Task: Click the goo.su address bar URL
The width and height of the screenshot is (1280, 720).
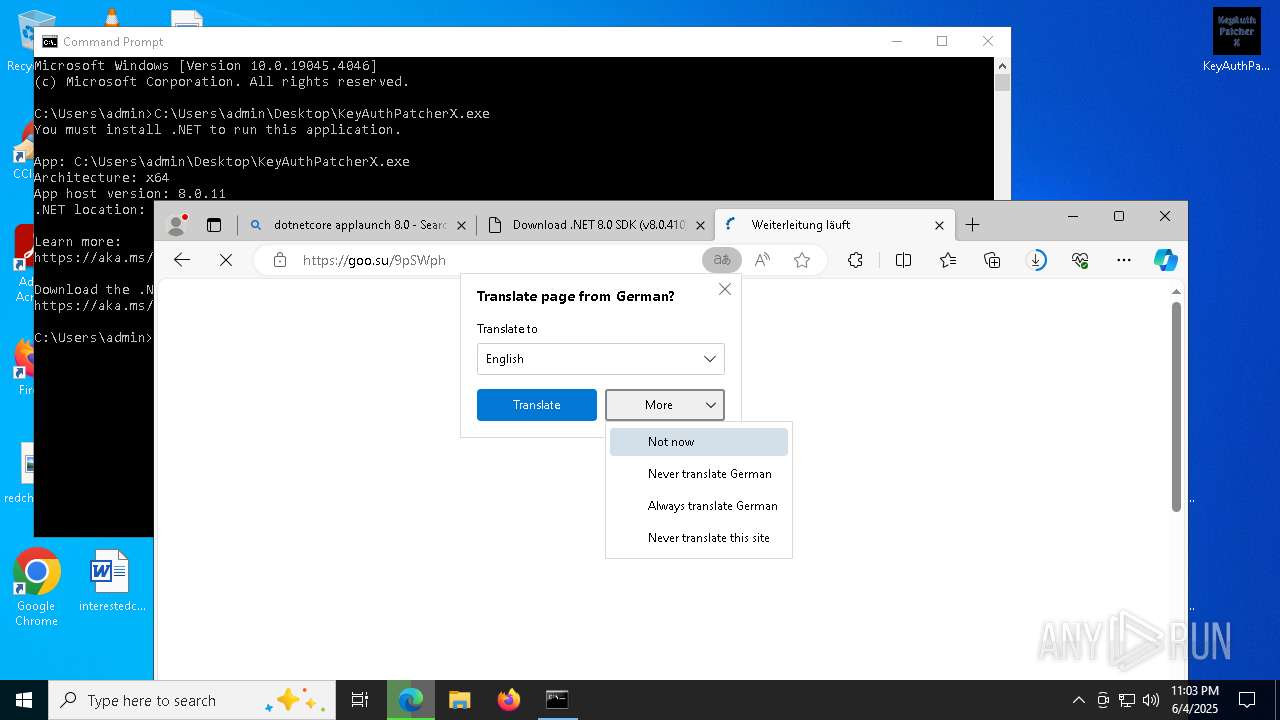Action: 374,260
